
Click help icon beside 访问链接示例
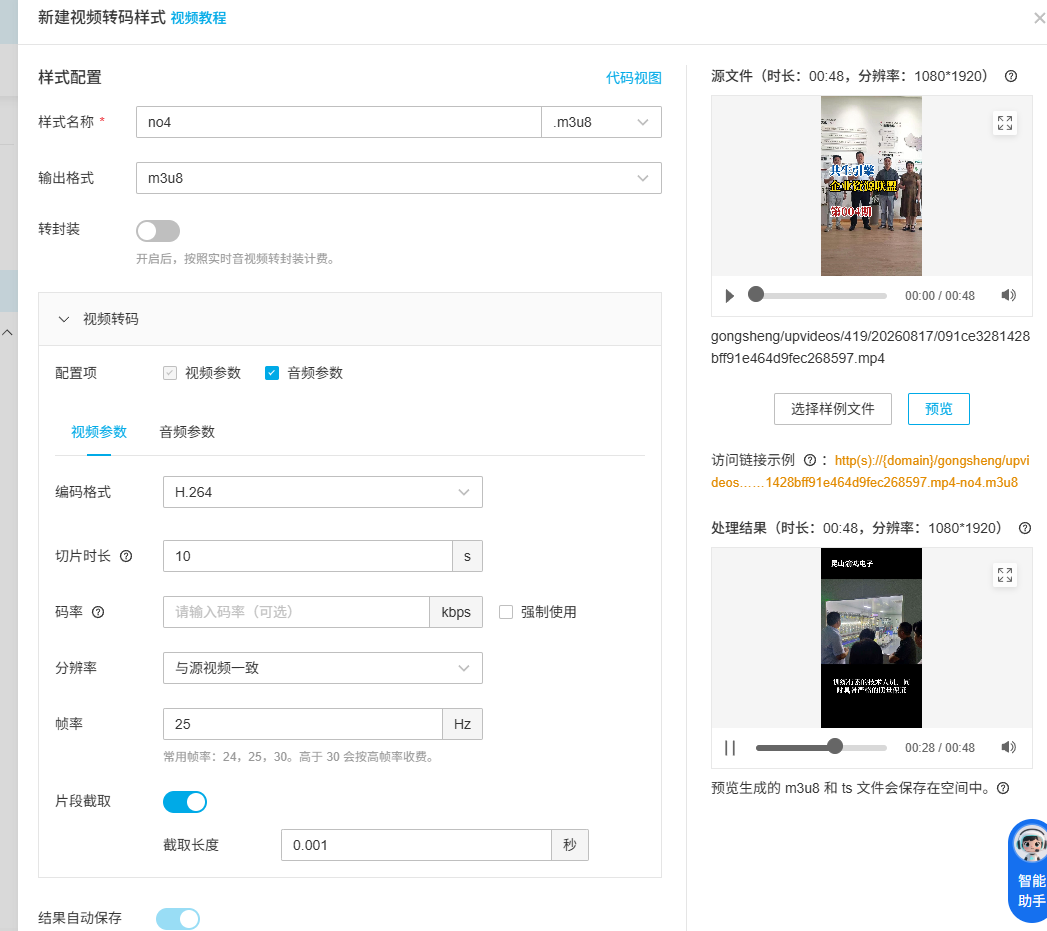pos(810,460)
